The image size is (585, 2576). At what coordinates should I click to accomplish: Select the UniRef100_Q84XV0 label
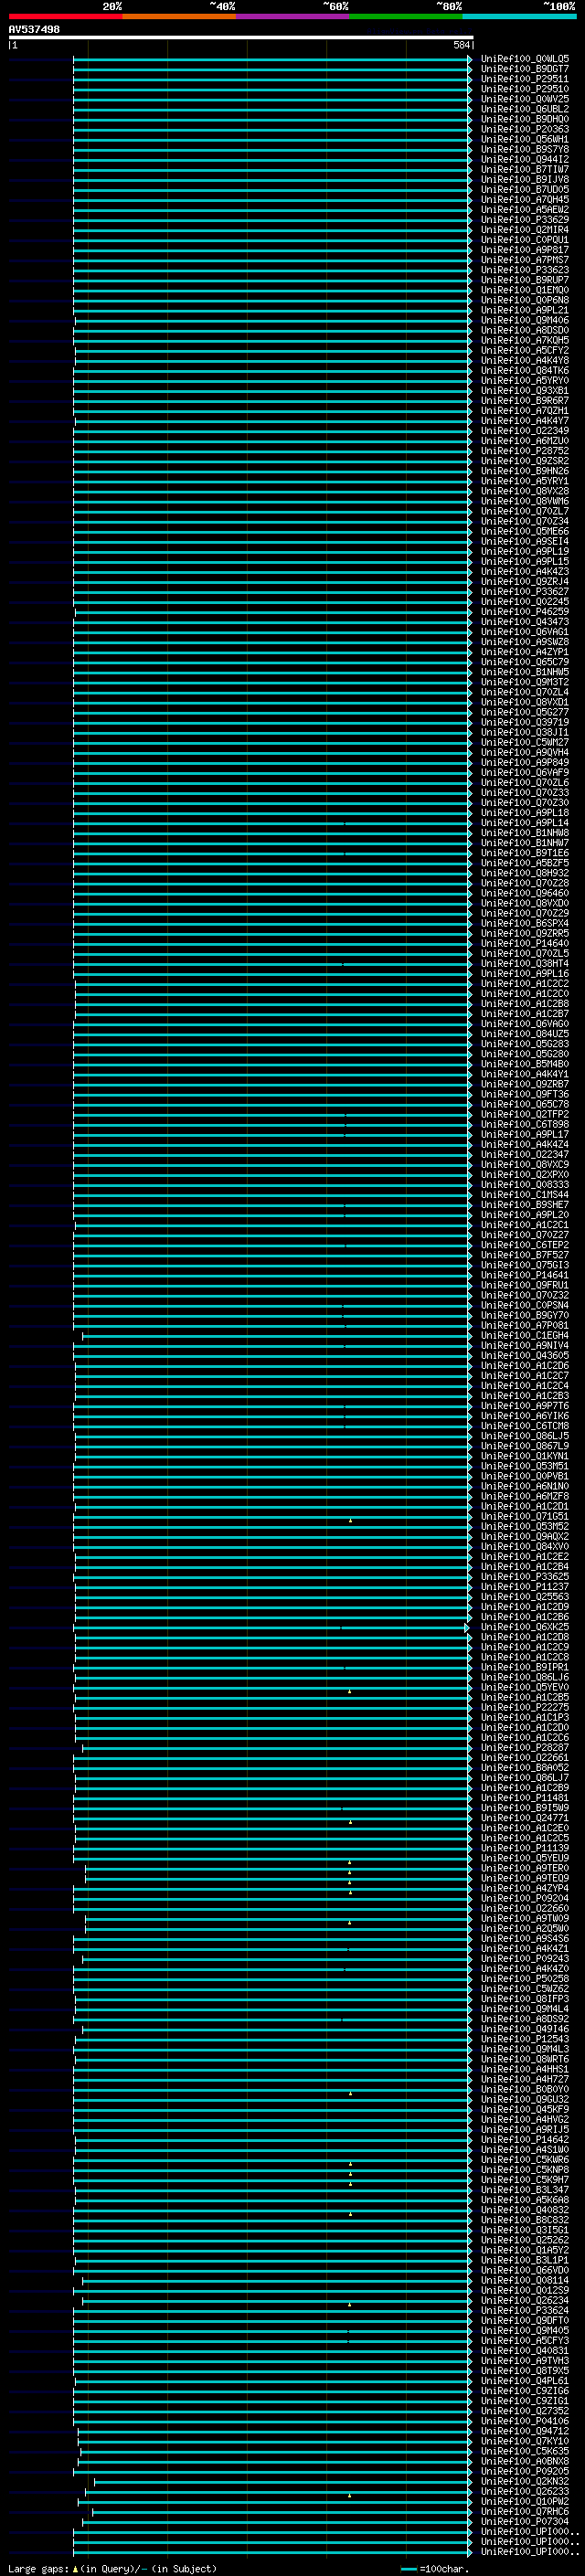click(525, 1546)
